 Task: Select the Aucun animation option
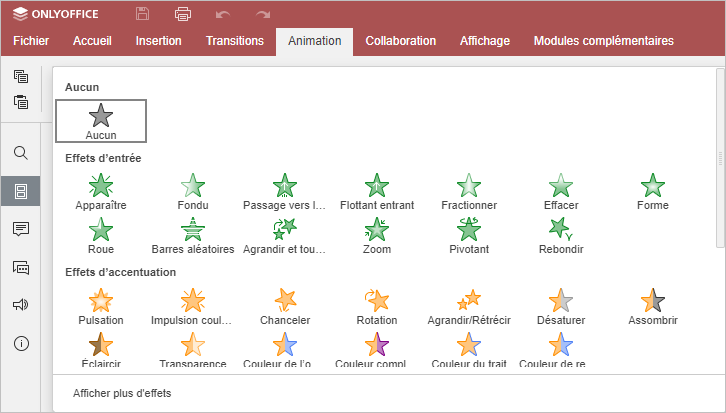point(101,121)
